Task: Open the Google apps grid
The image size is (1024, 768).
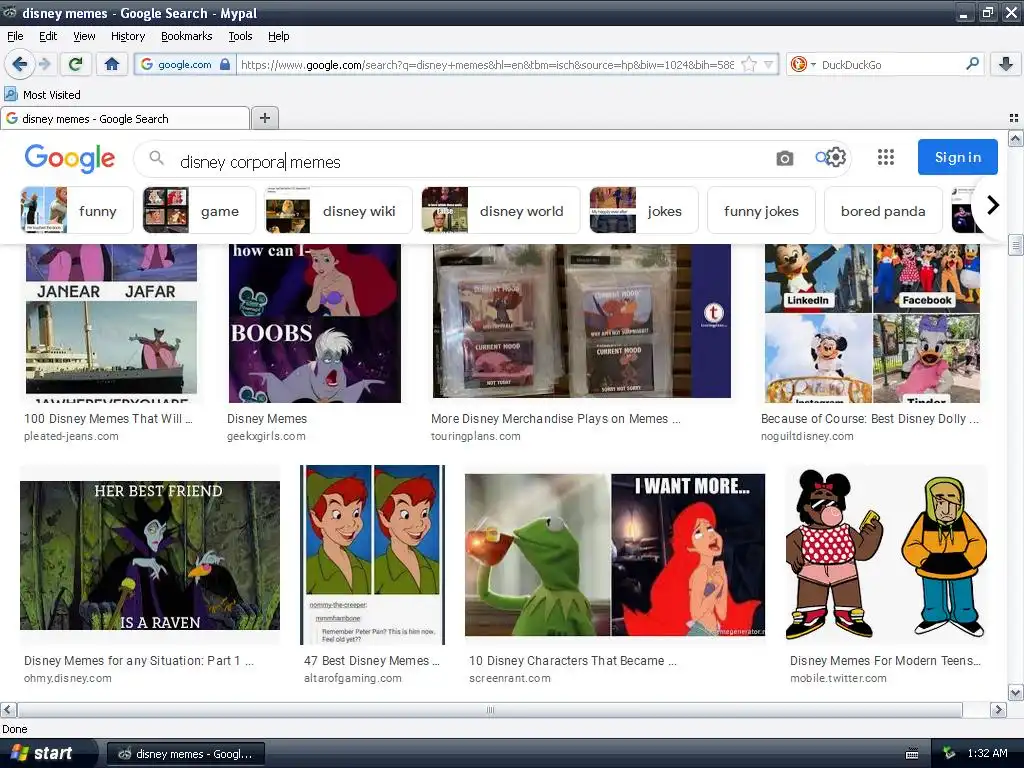Action: 886,157
